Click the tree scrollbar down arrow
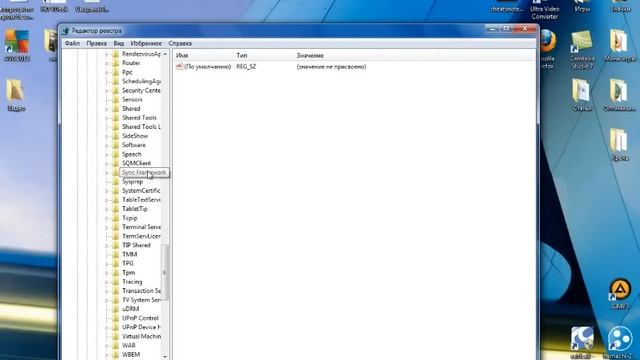640x360 pixels. (x=165, y=356)
